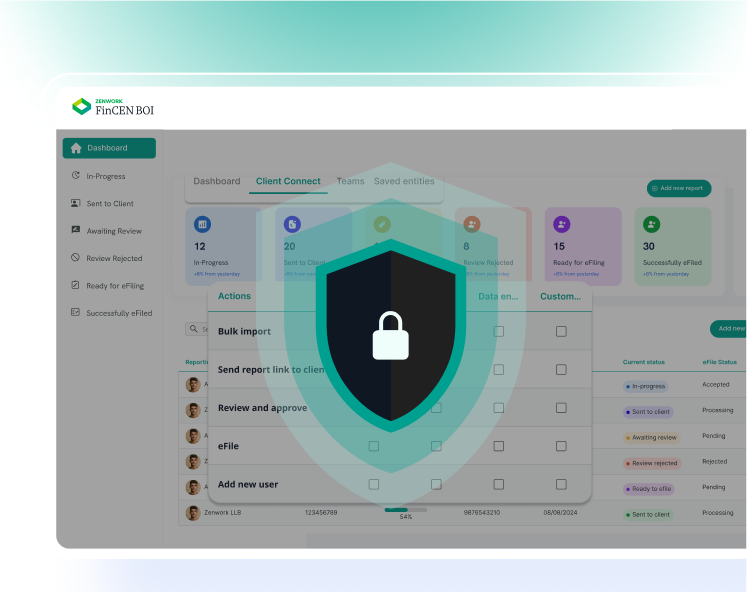Open the Saved entities tab
The height and width of the screenshot is (592, 747).
(404, 181)
